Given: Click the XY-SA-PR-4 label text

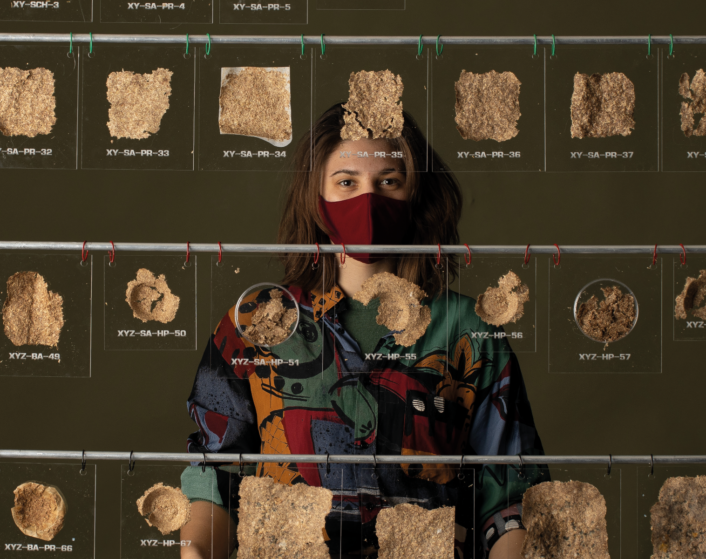Looking at the screenshot, I should click(156, 6).
